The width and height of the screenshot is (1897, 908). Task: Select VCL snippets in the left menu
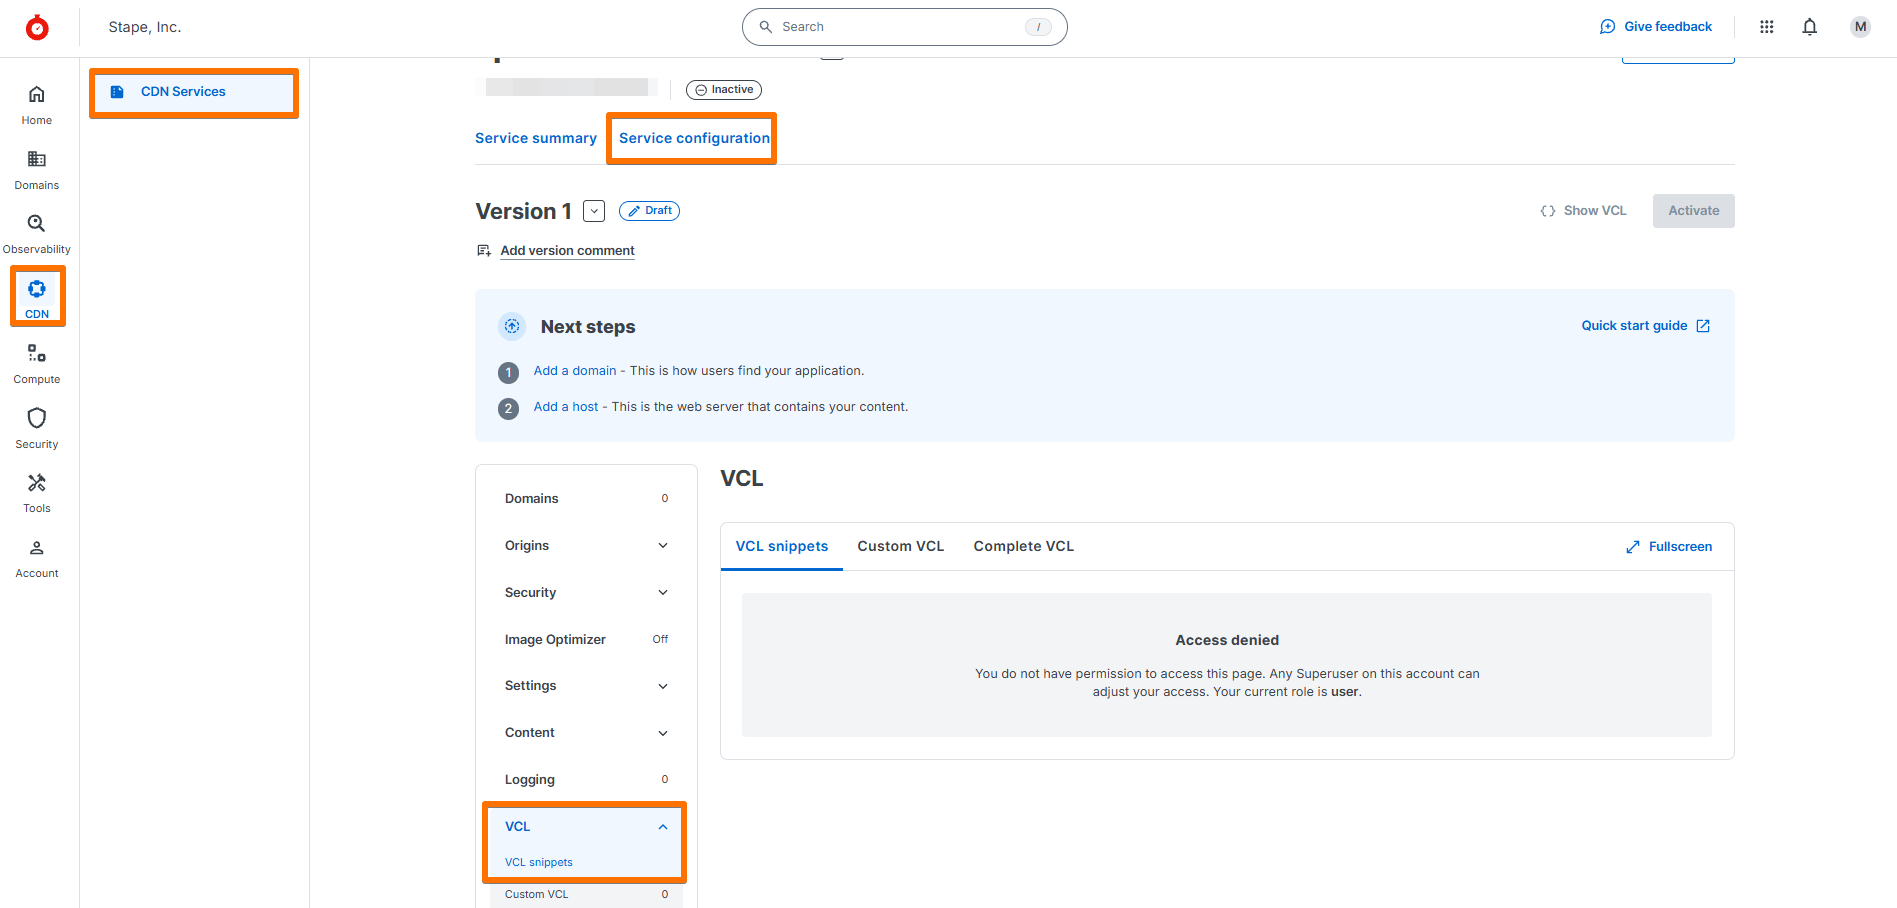click(x=539, y=862)
